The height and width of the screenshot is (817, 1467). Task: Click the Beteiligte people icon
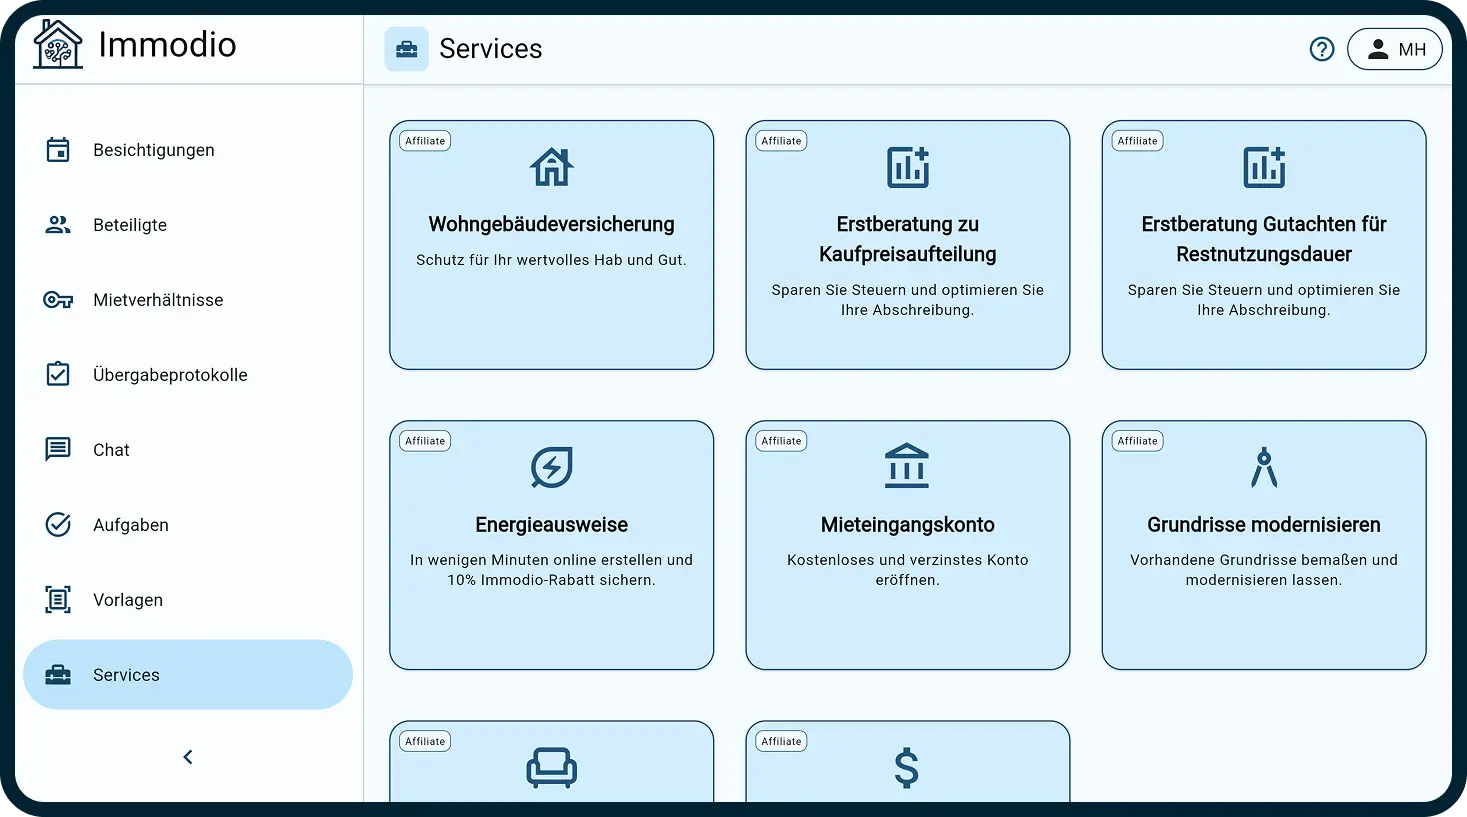pyautogui.click(x=58, y=225)
